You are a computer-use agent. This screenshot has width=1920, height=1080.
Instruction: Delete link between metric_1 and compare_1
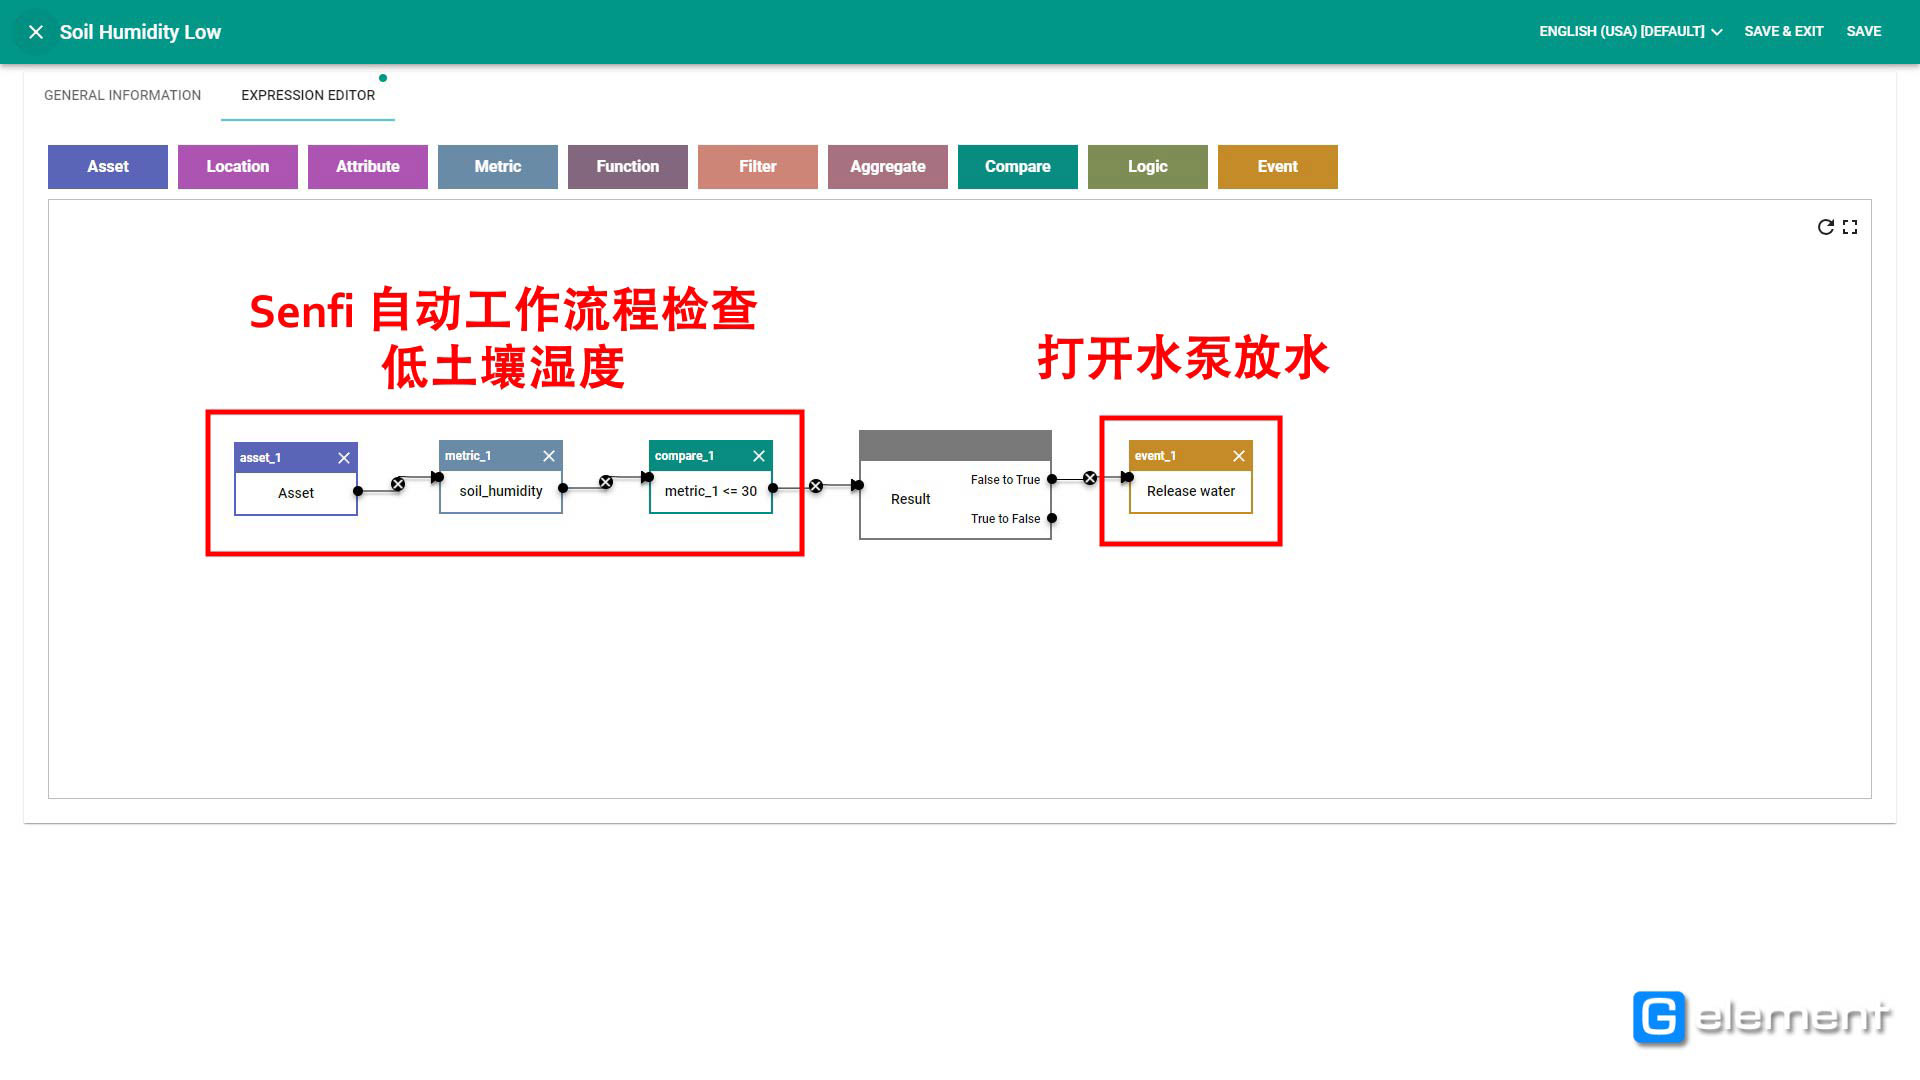click(606, 482)
